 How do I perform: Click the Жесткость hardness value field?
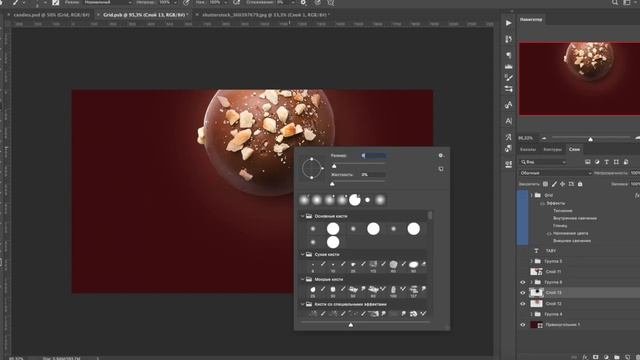pyautogui.click(x=373, y=175)
